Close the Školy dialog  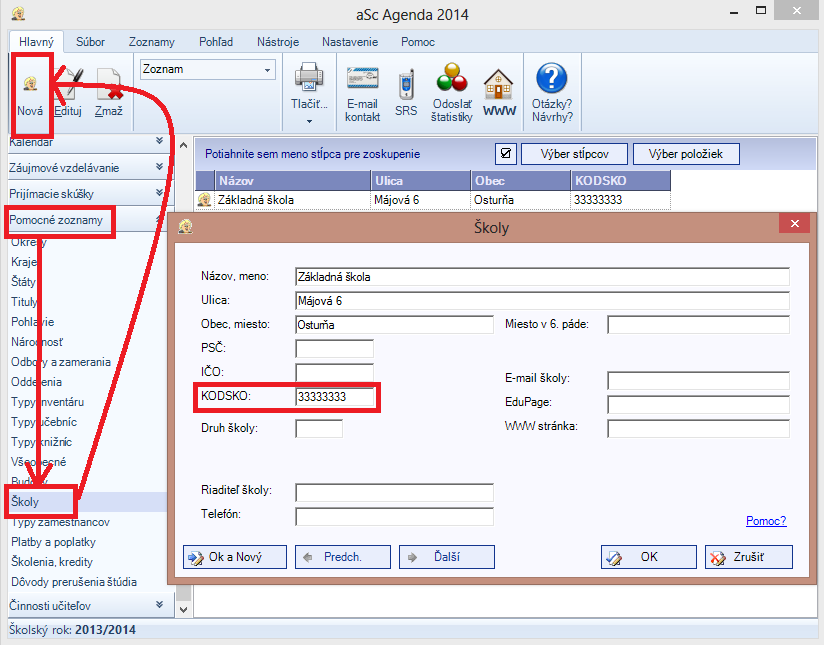(x=795, y=224)
